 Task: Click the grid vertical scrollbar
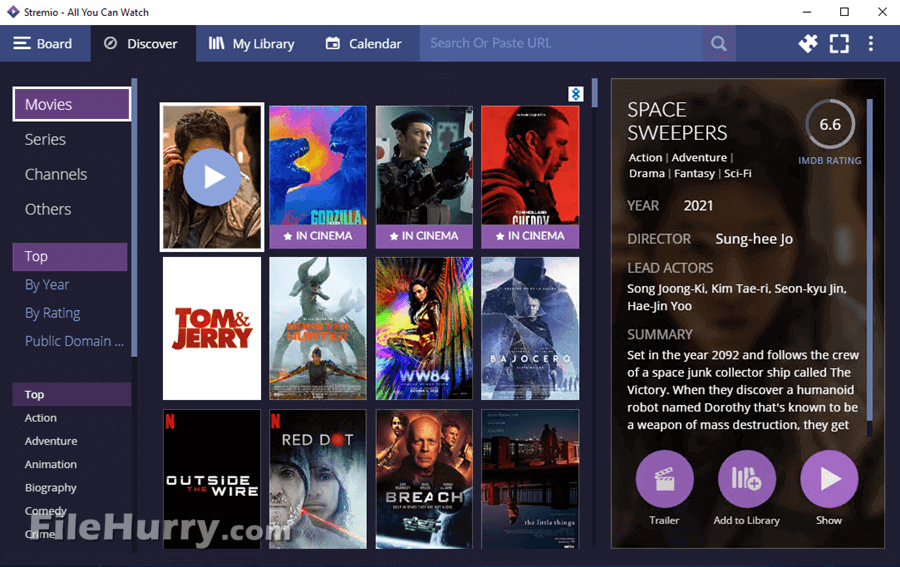tap(595, 93)
